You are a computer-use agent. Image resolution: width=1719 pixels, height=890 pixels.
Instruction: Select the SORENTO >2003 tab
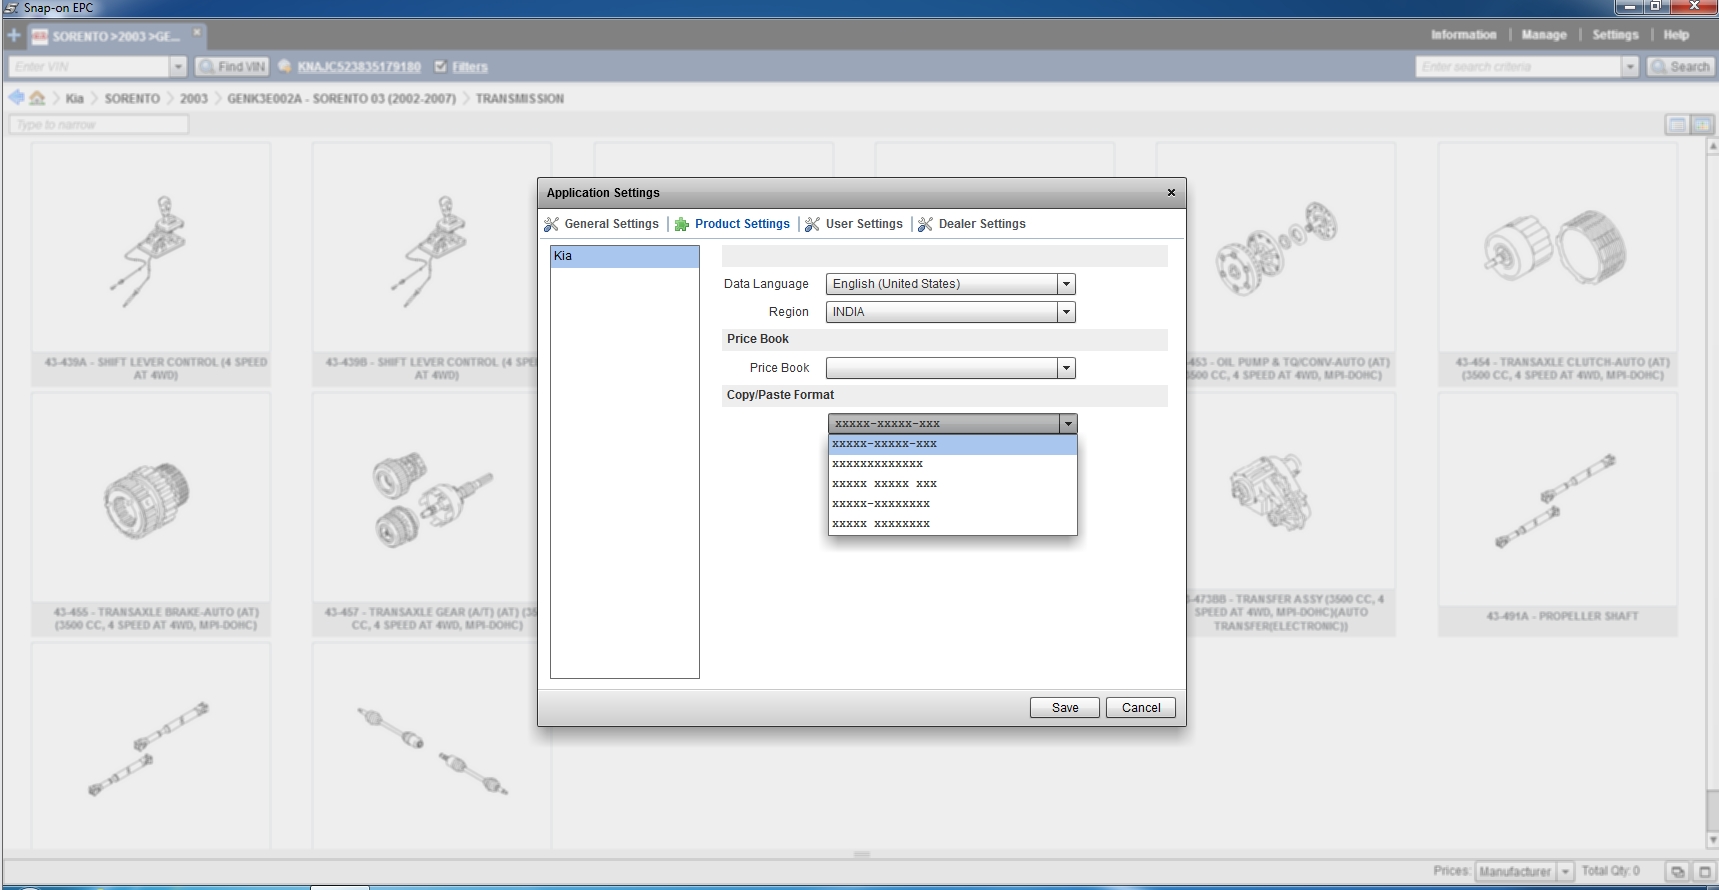pos(116,37)
